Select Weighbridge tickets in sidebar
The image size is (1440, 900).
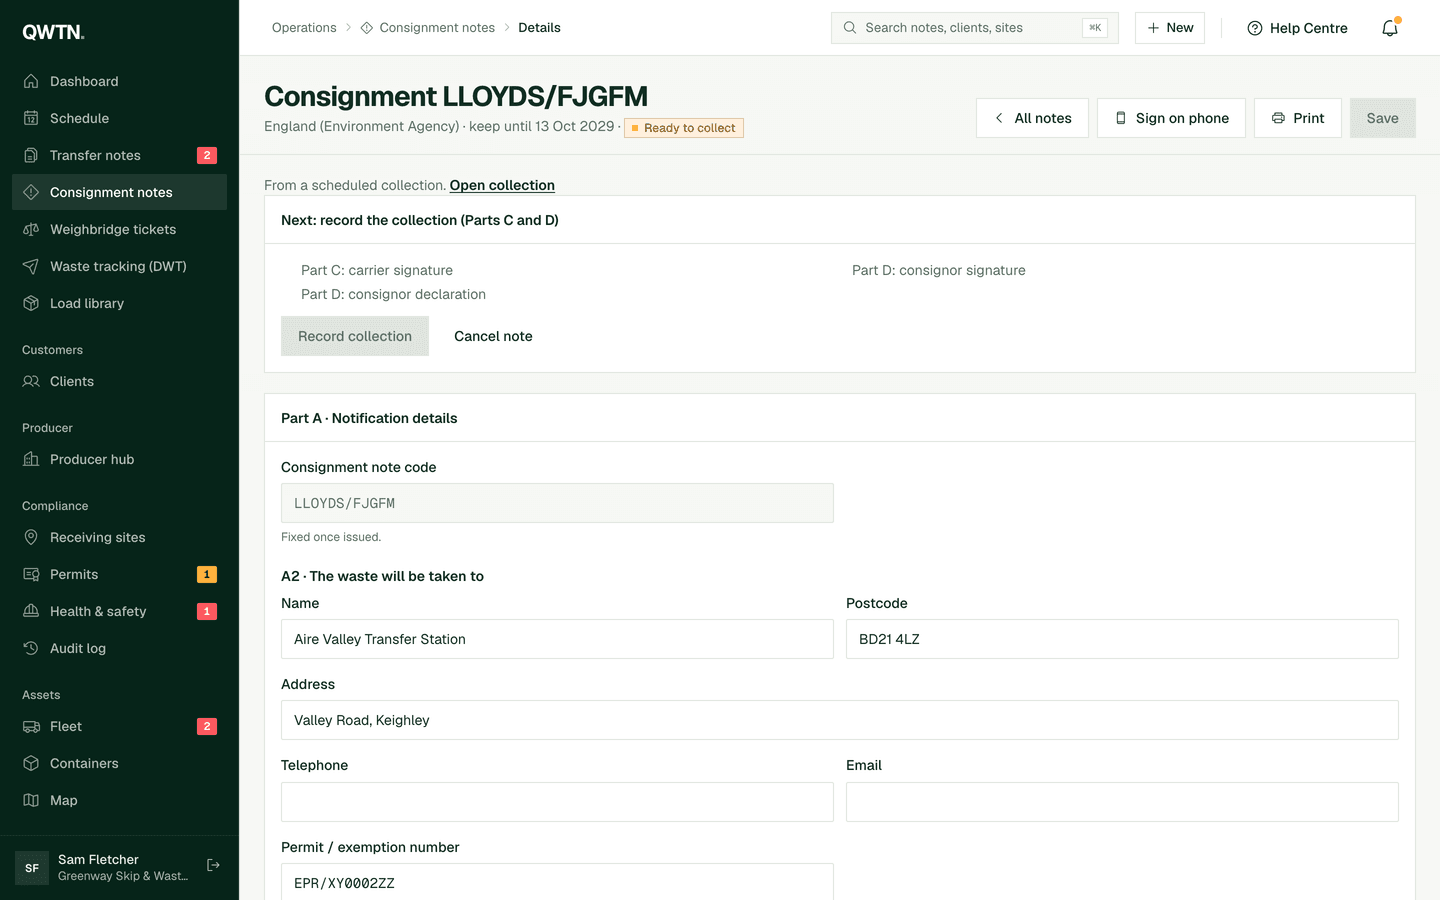pos(119,229)
